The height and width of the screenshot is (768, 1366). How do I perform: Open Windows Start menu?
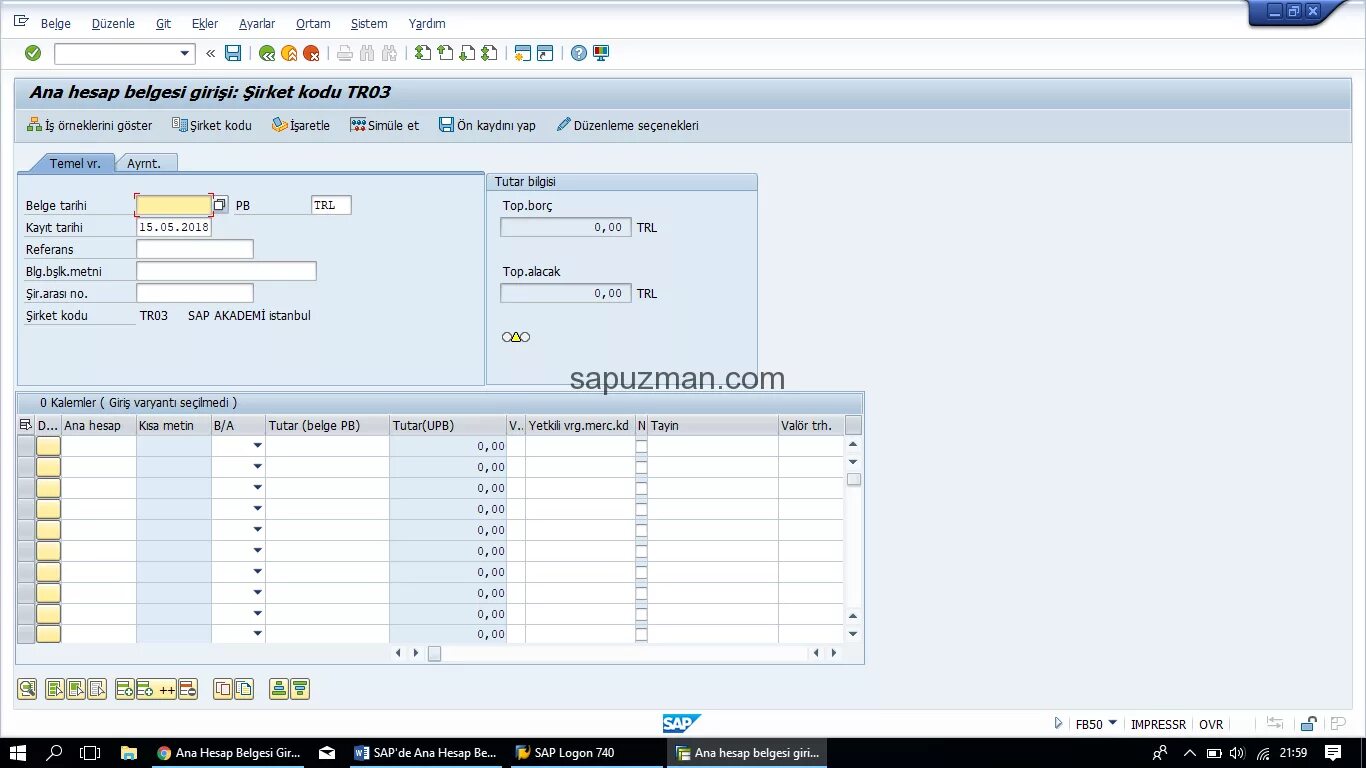(18, 753)
